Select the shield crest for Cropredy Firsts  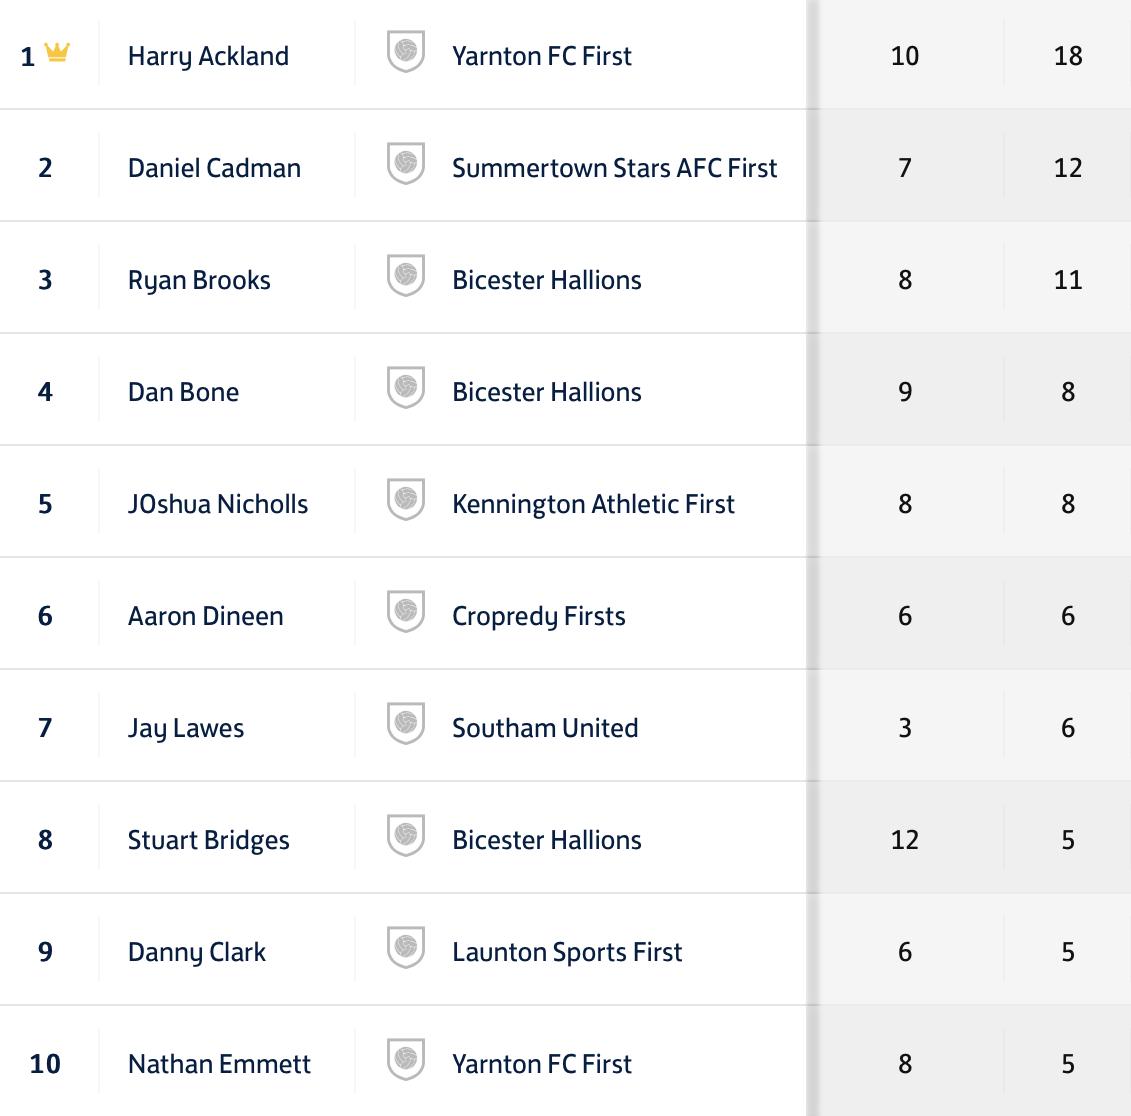[406, 612]
